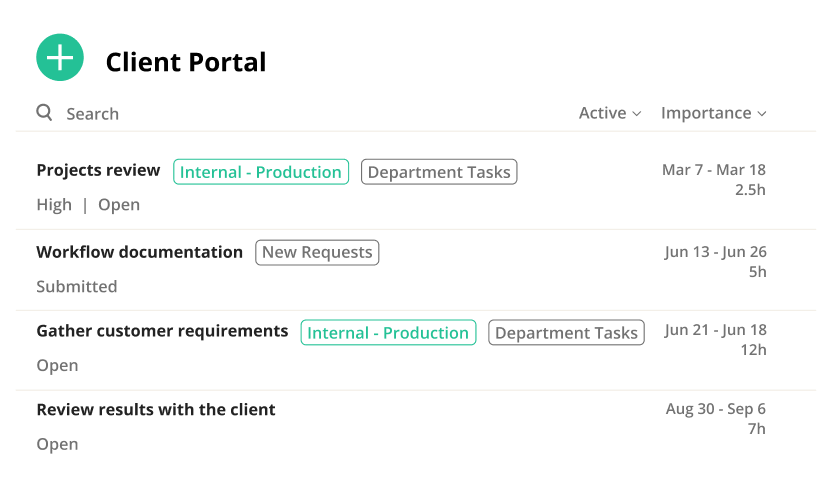Click Internal - Production tag on Gather customer requirements
831x488 pixels.
tap(388, 333)
